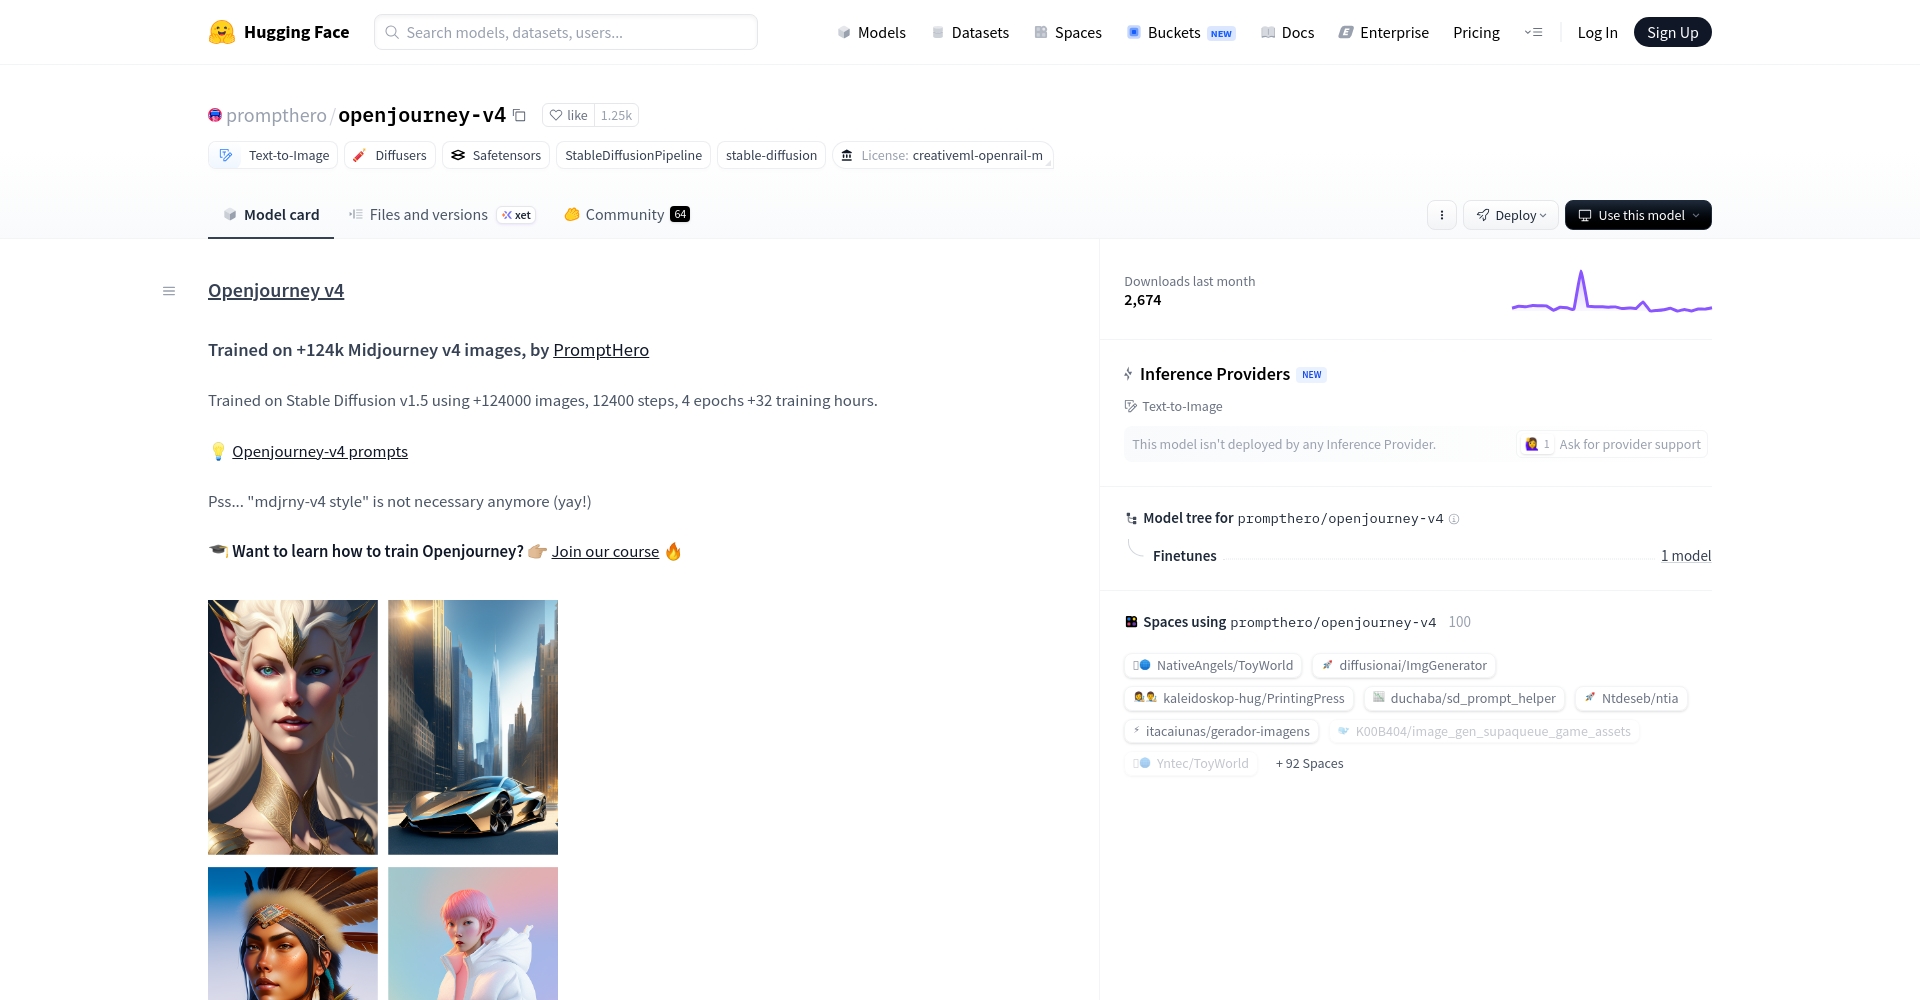1920x1000 pixels.
Task: Click the Inference Providers lightning icon
Action: (x=1129, y=374)
